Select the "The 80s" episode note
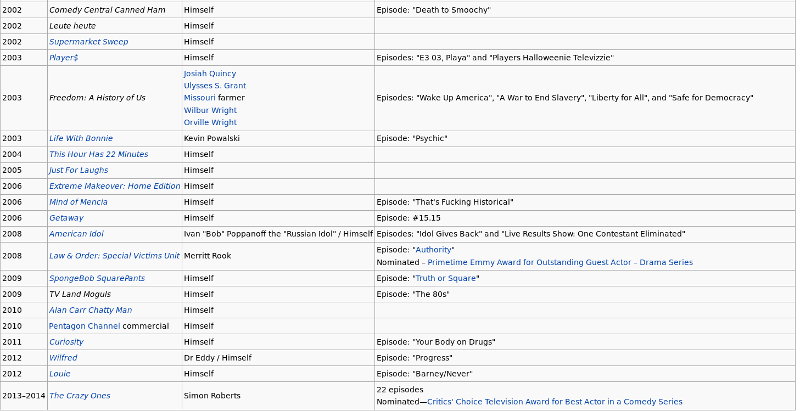 (x=413, y=294)
